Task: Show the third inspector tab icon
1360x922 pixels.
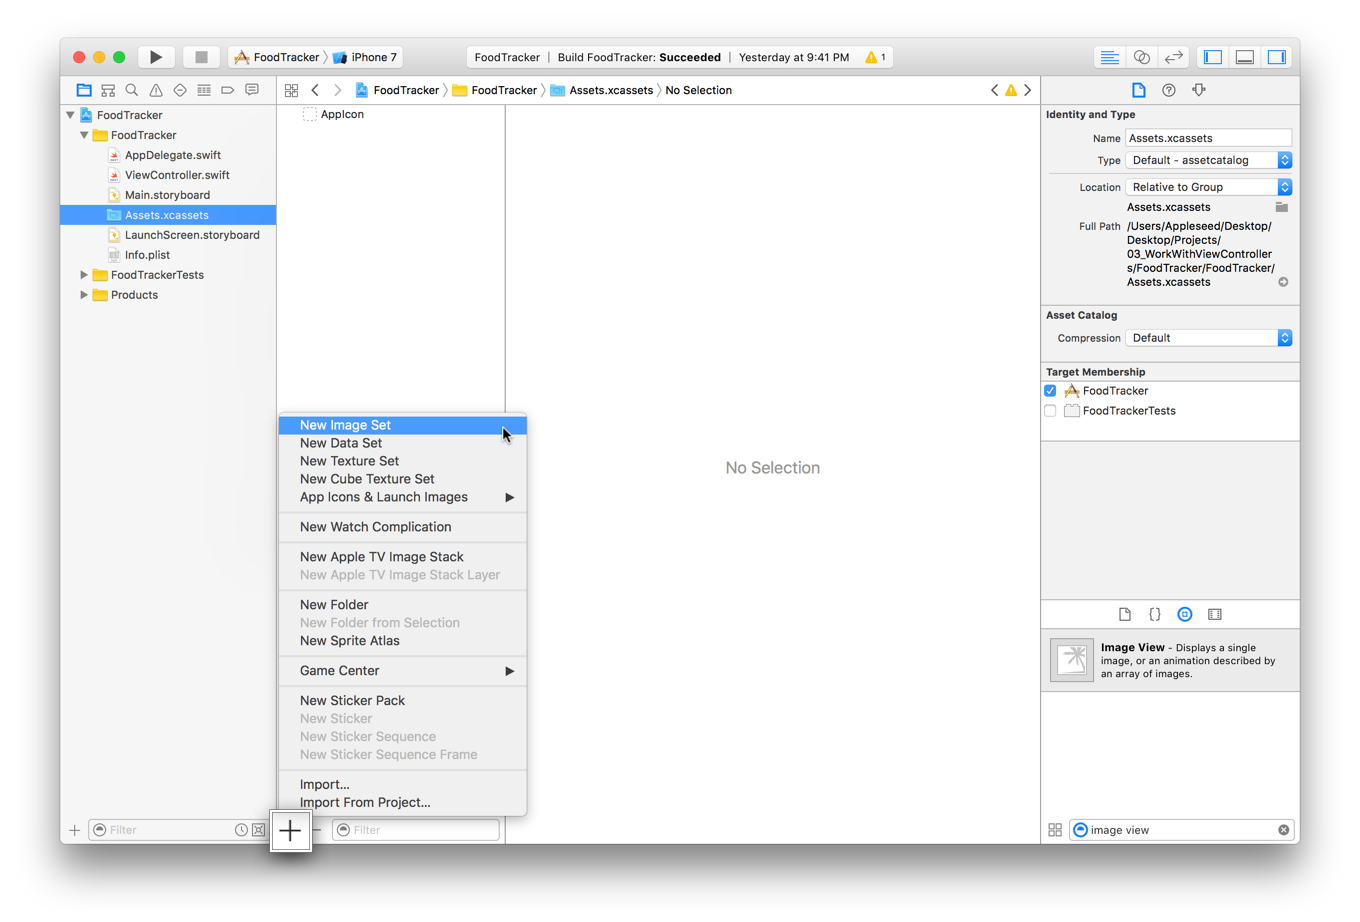Action: (x=1199, y=90)
